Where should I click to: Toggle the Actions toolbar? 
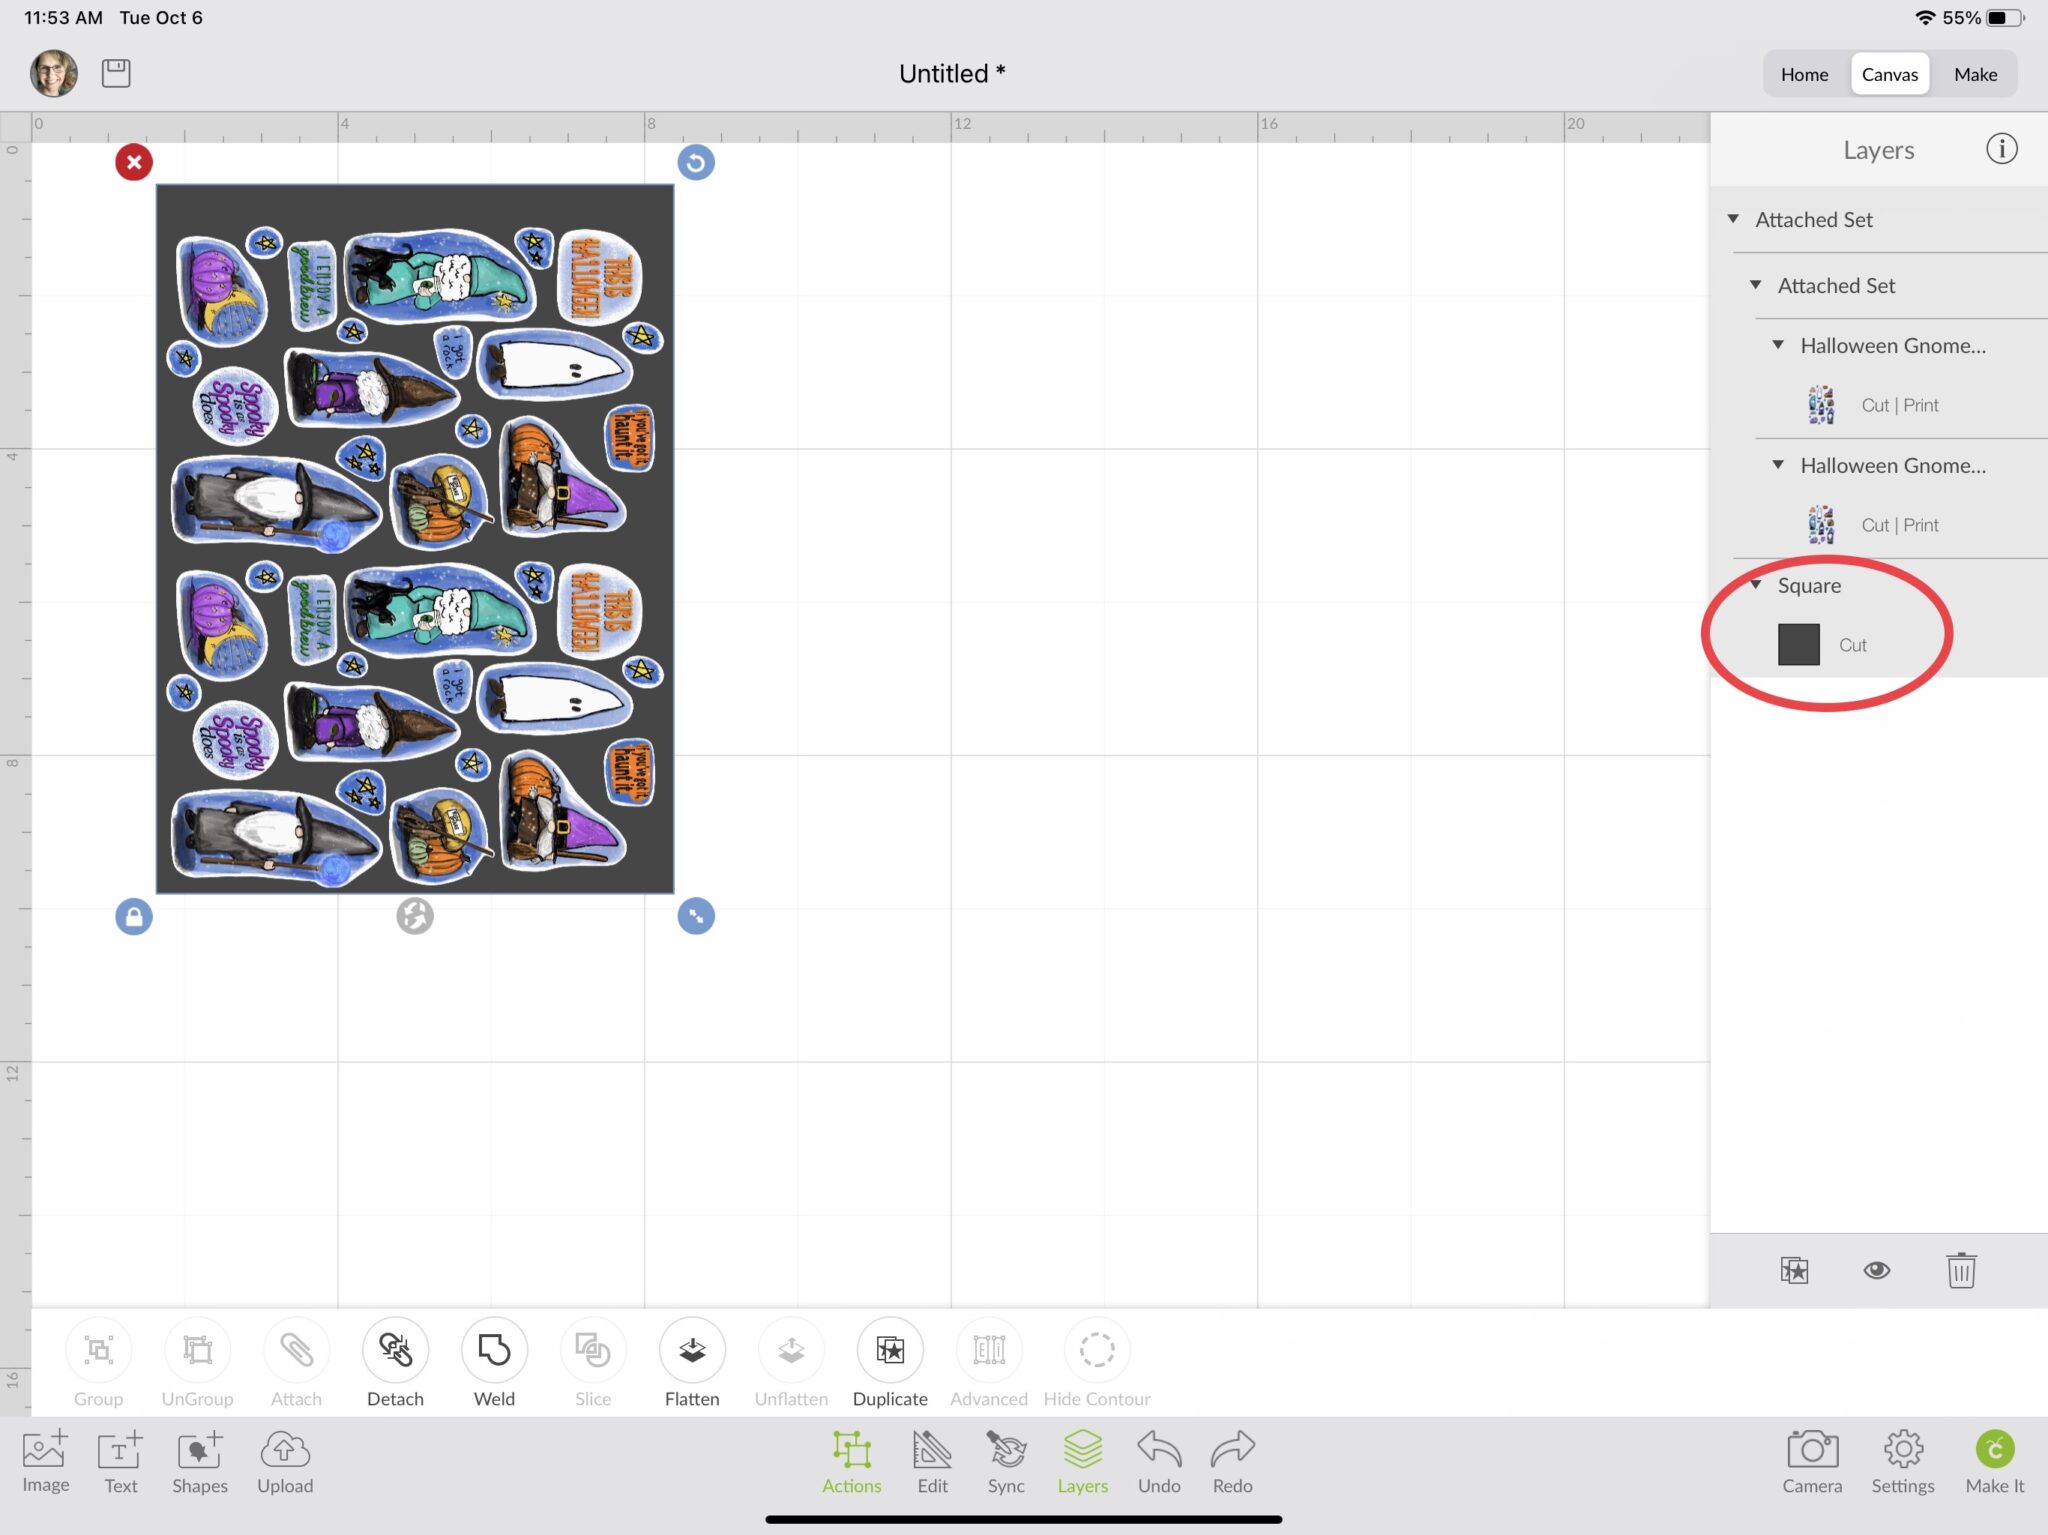click(851, 1462)
